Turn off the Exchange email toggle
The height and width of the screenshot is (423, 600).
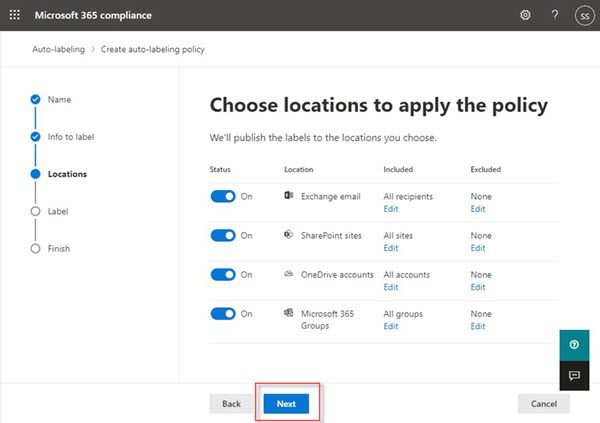pyautogui.click(x=223, y=196)
